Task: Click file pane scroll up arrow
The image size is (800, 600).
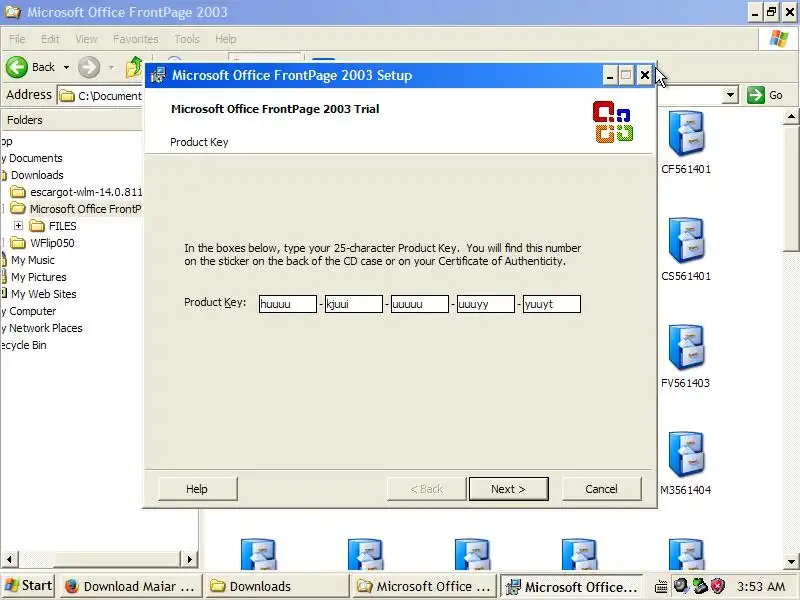Action: 791,117
